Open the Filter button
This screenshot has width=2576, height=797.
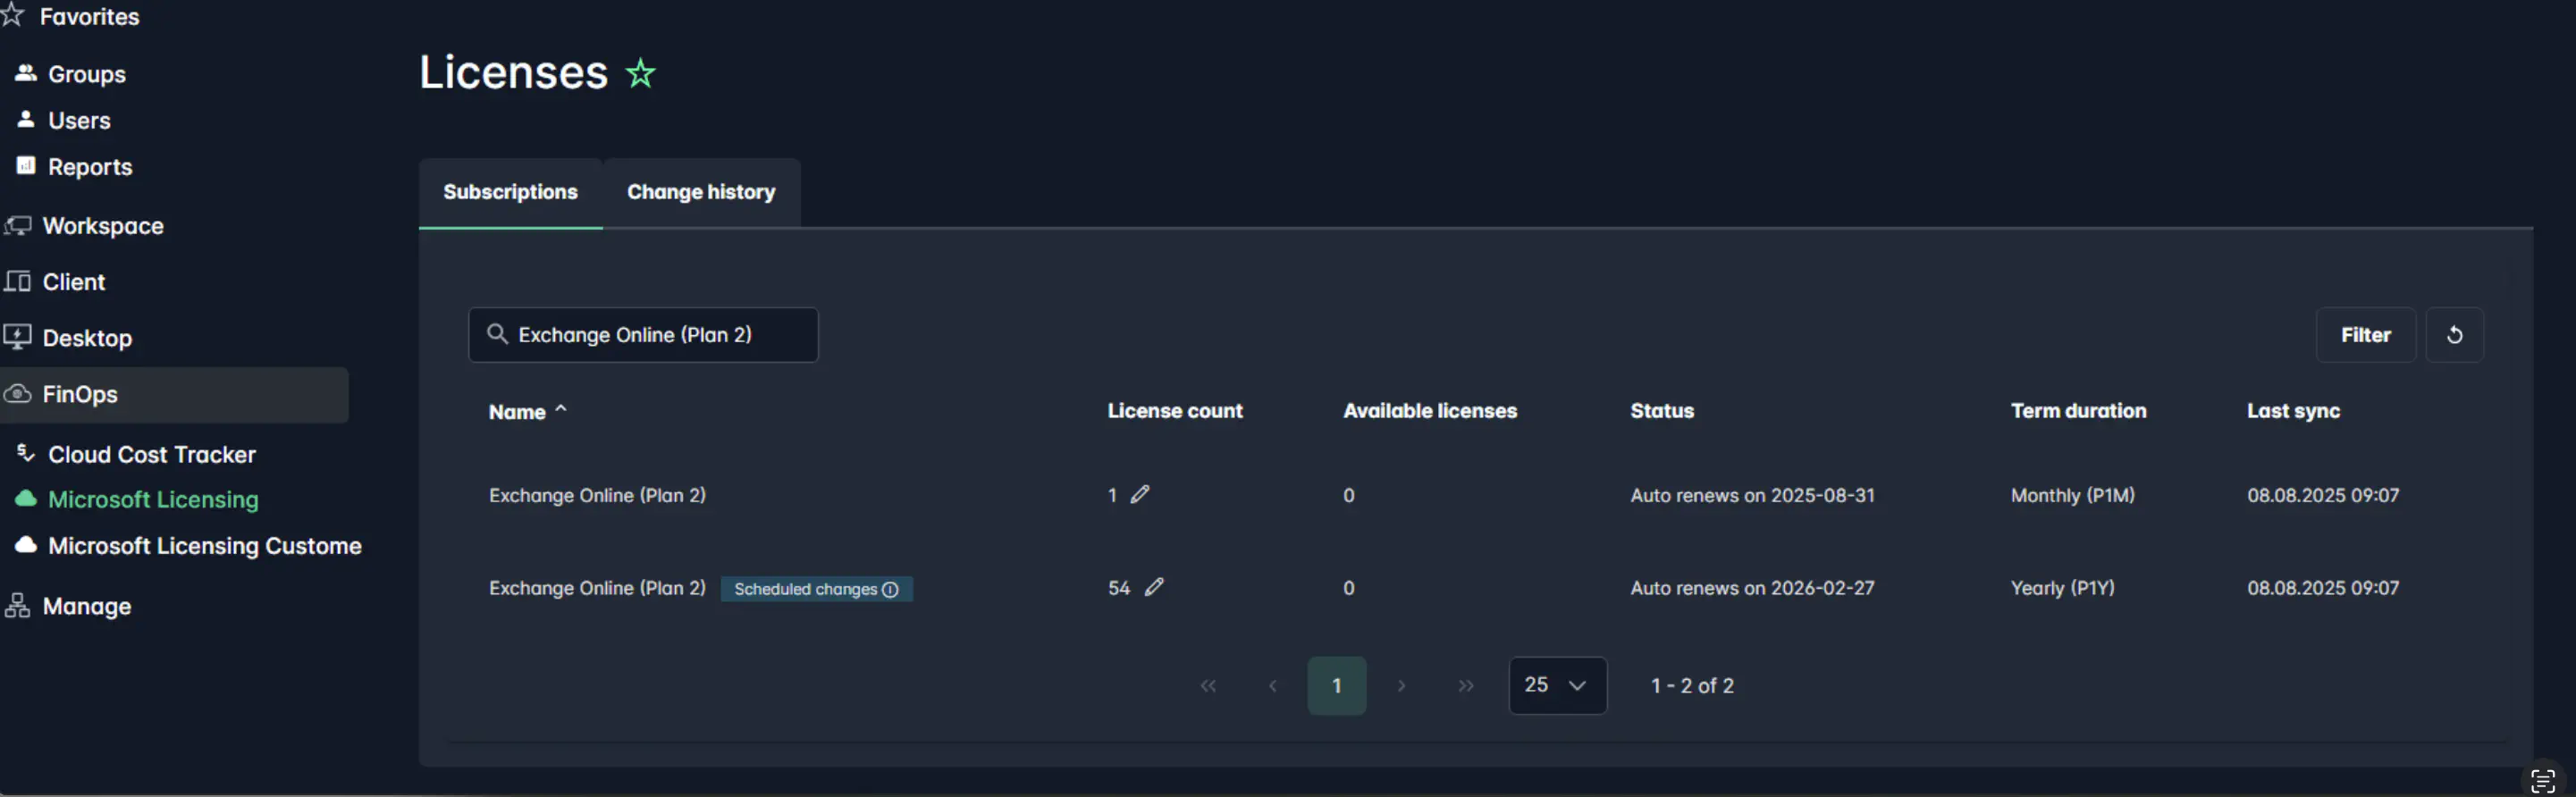click(x=2365, y=335)
